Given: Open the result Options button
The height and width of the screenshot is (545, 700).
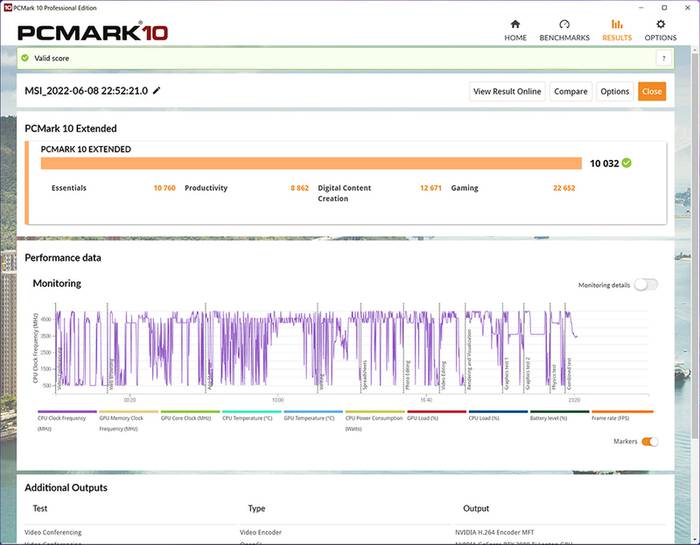Looking at the screenshot, I should 615,91.
